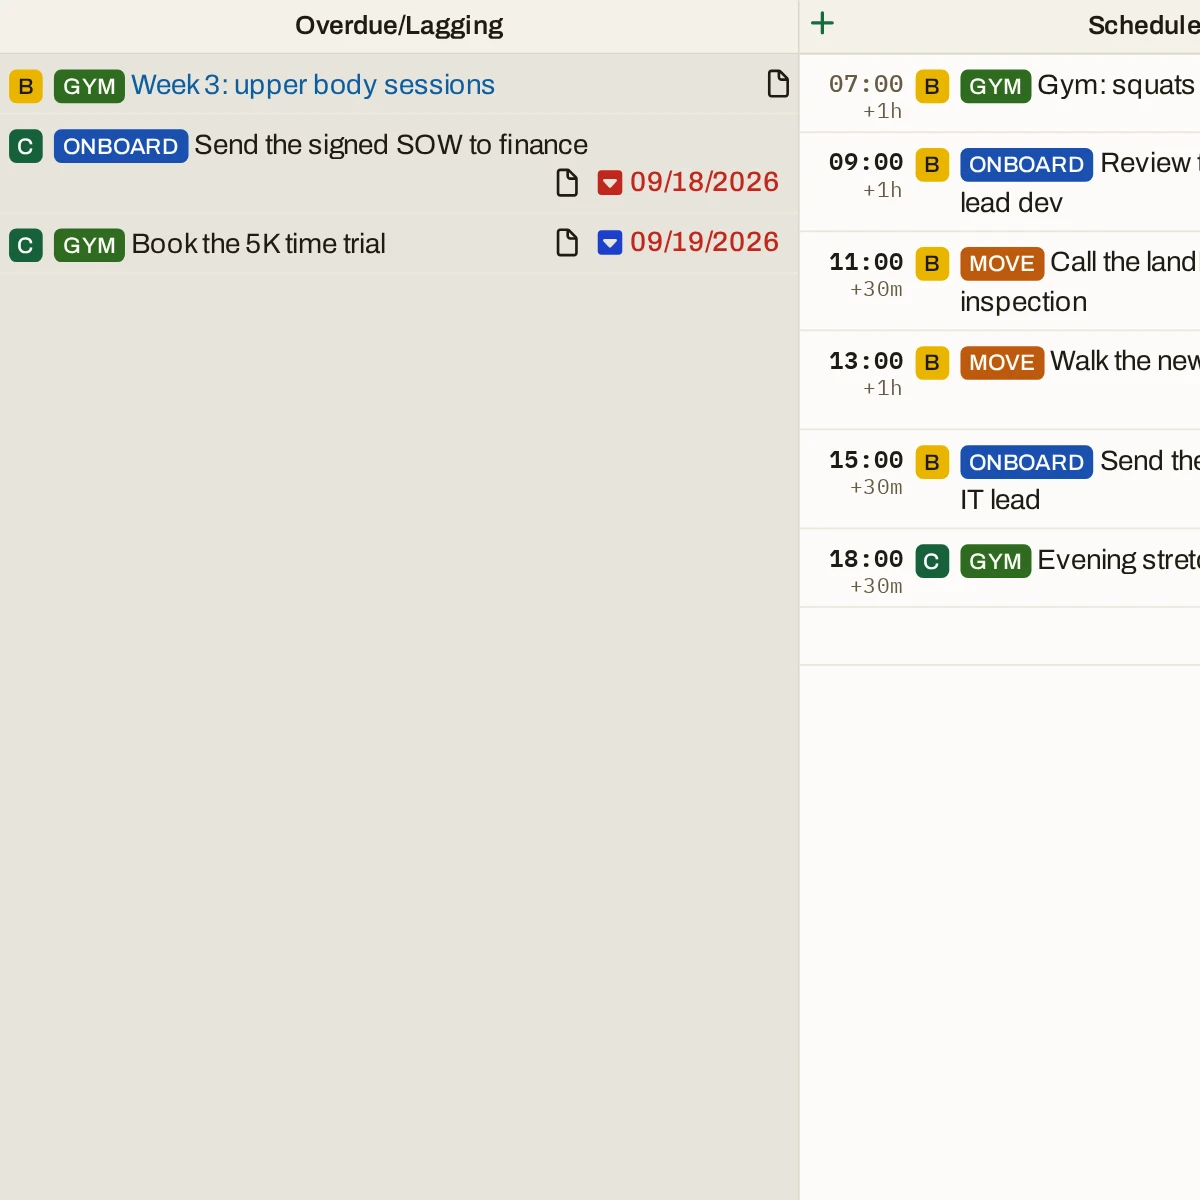Click the 18:00 time slot
Image resolution: width=1200 pixels, height=1200 pixels.
click(x=866, y=559)
